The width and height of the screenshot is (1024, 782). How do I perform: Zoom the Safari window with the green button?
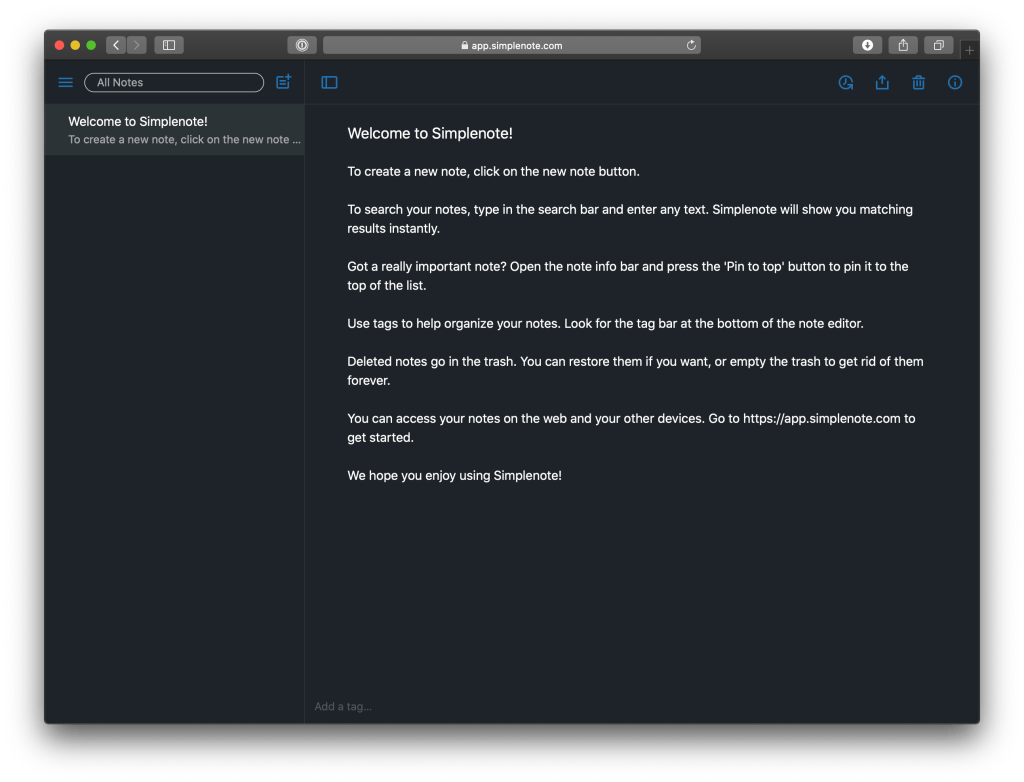point(91,45)
